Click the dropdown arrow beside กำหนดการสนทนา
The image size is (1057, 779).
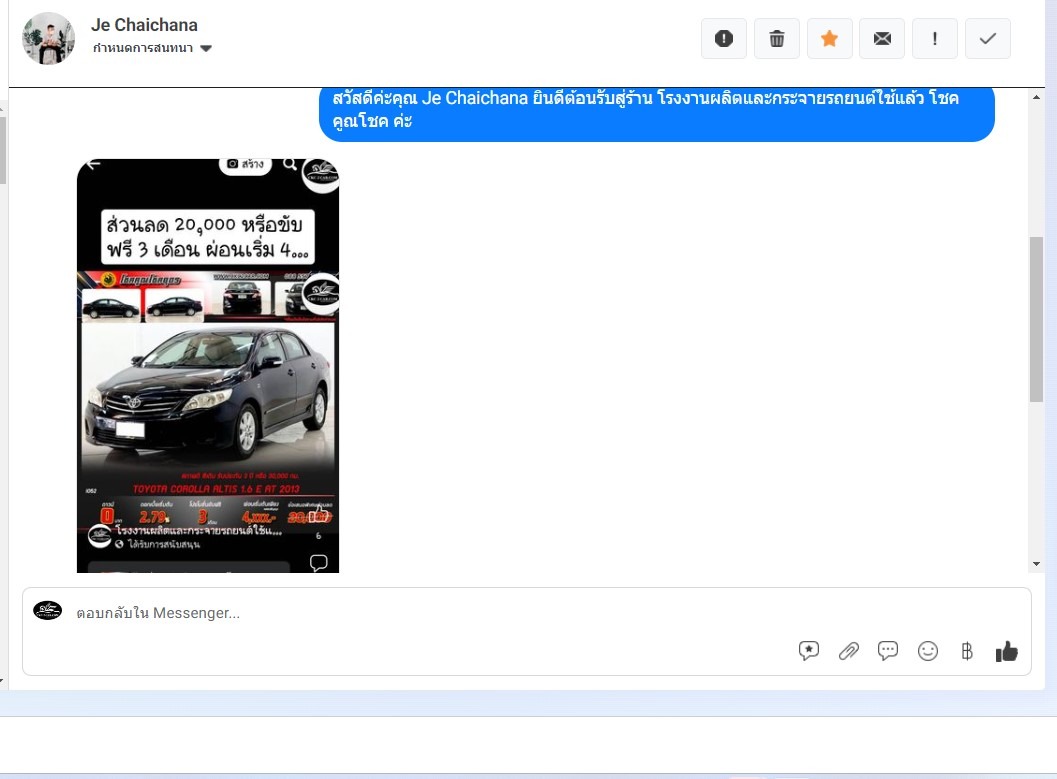pyautogui.click(x=206, y=48)
